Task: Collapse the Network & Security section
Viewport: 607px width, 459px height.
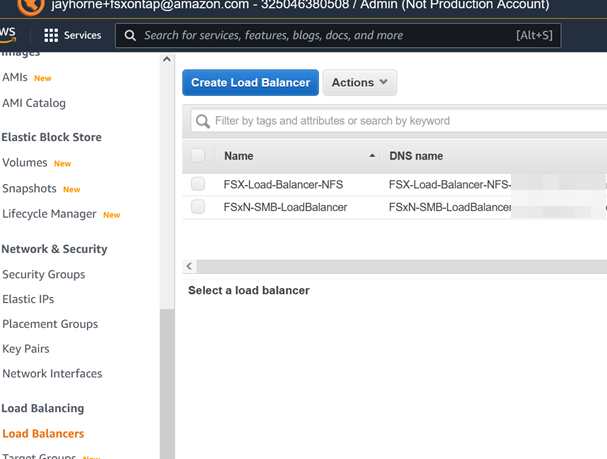Action: [55, 249]
